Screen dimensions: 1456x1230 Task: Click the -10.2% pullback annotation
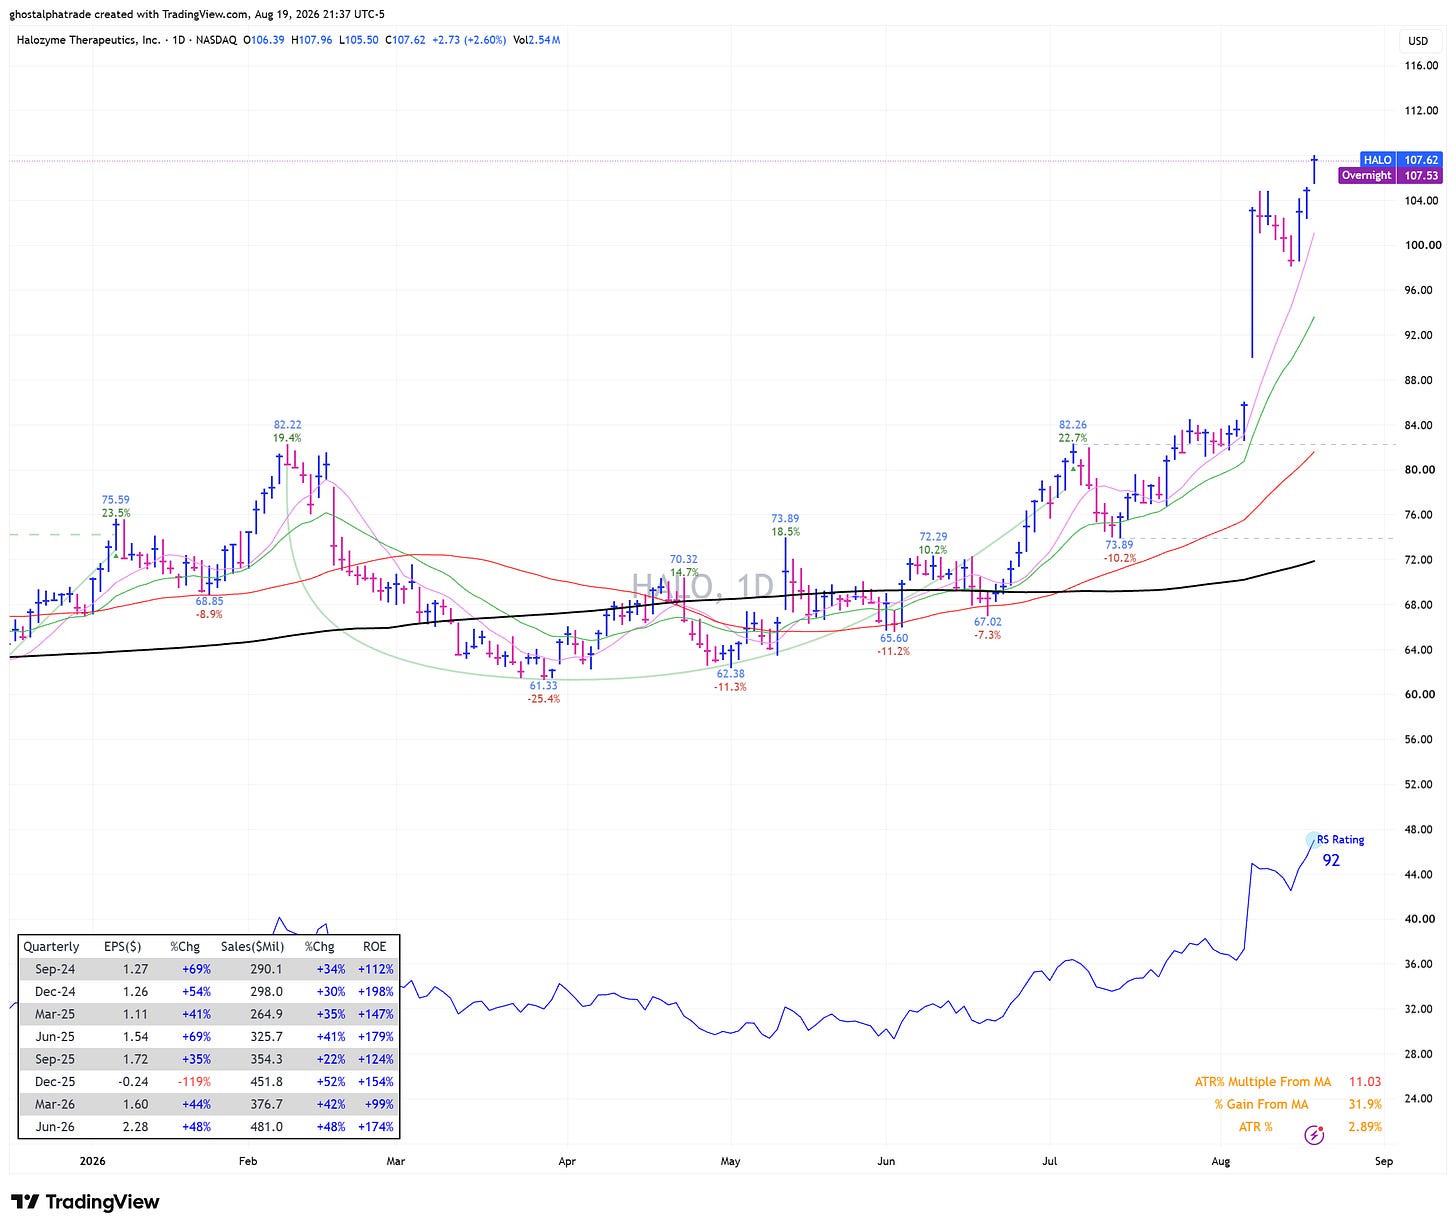1119,558
